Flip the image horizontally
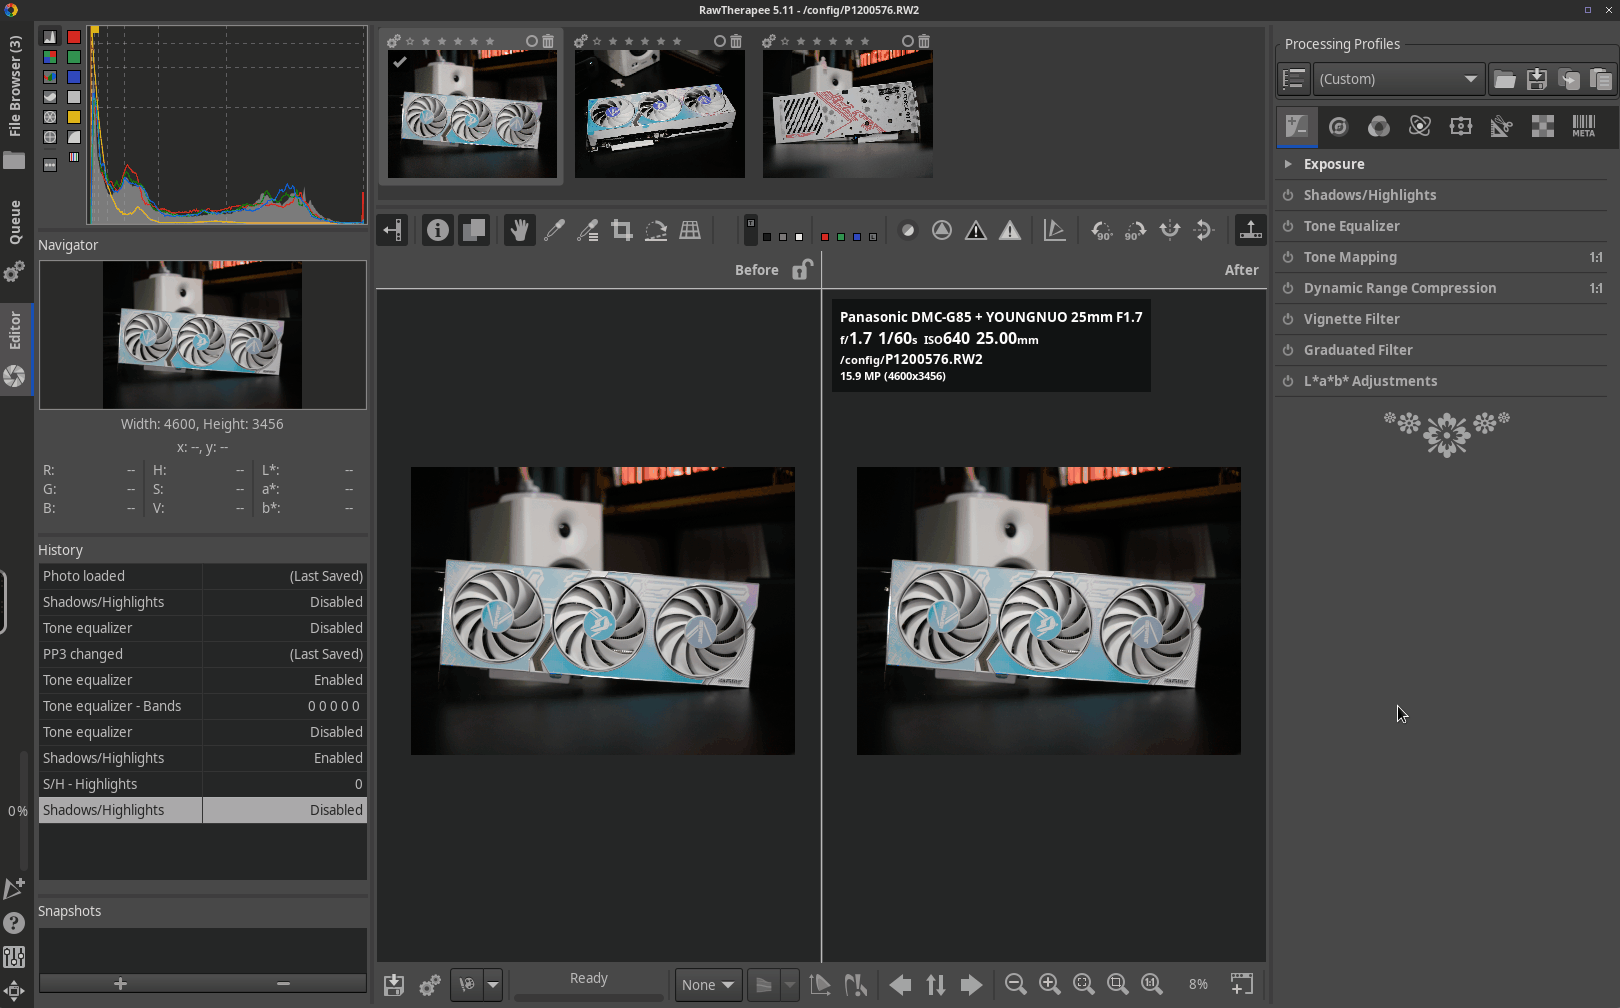Screen dimensions: 1620x1008 click(1170, 230)
